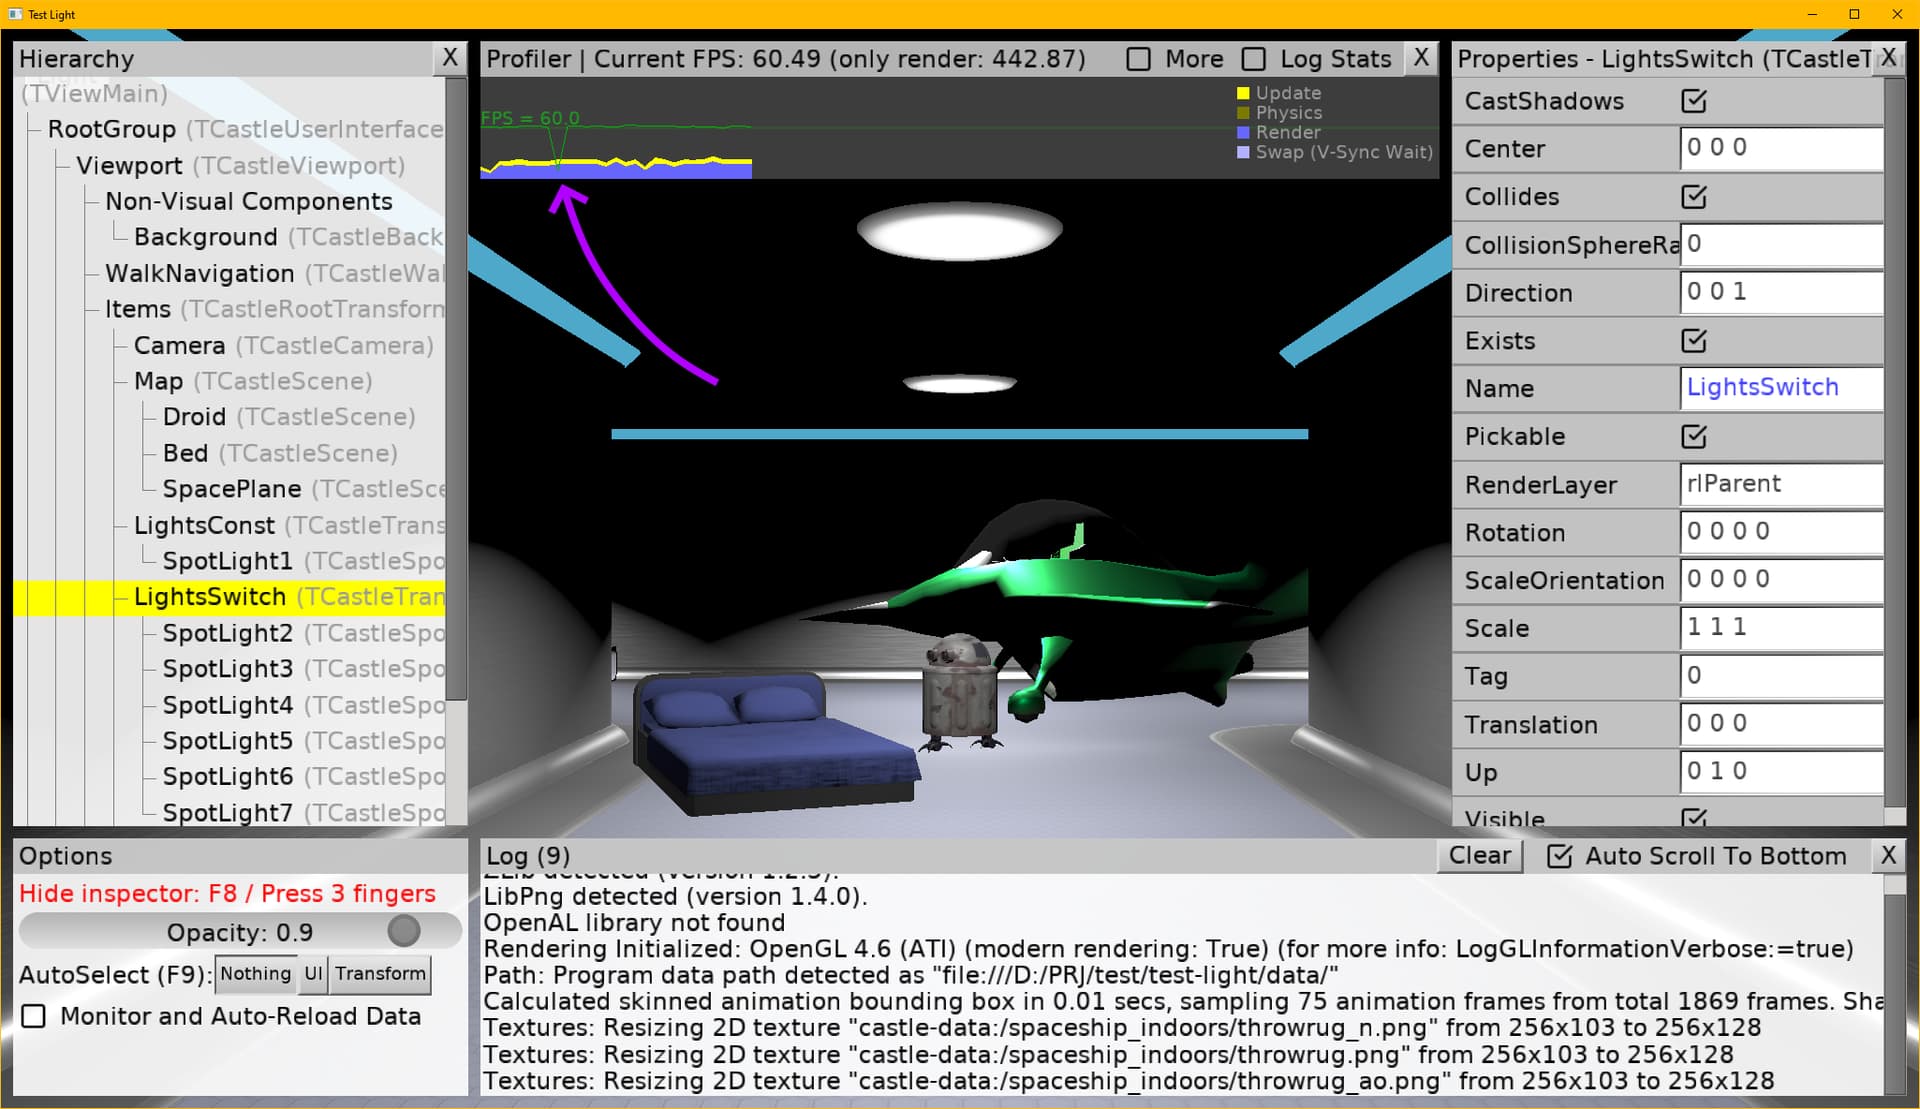Enable Monitor and Auto-Reload Data
The image size is (1920, 1109).
[34, 1017]
